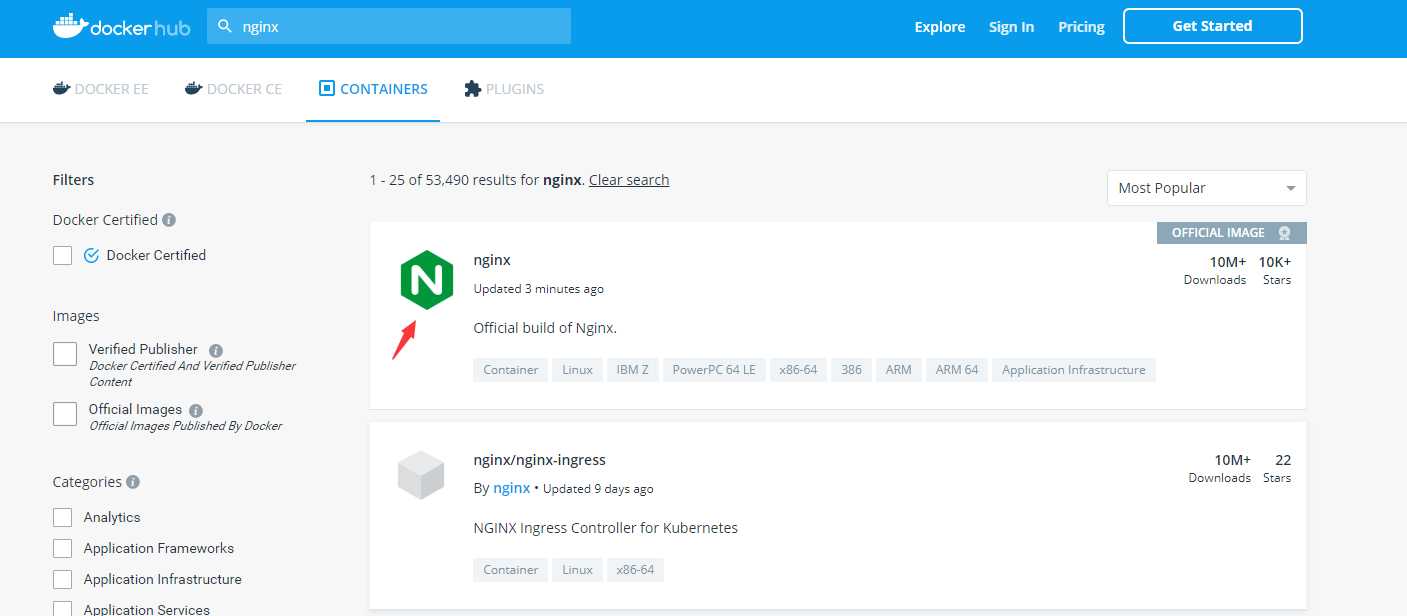
Task: Click the nginx publisher link
Action: (x=512, y=488)
